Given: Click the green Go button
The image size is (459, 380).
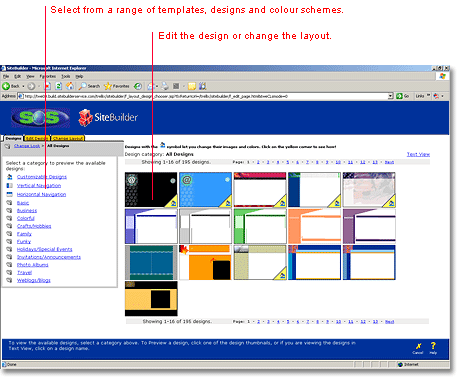Looking at the screenshot, I should click(402, 96).
